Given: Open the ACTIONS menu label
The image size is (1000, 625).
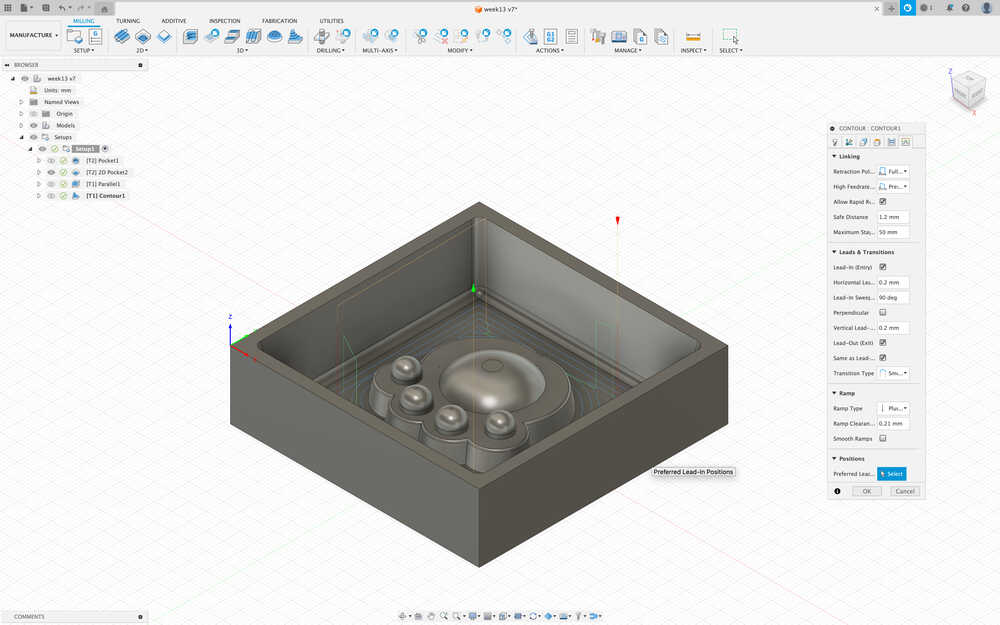Looking at the screenshot, I should click(x=549, y=50).
